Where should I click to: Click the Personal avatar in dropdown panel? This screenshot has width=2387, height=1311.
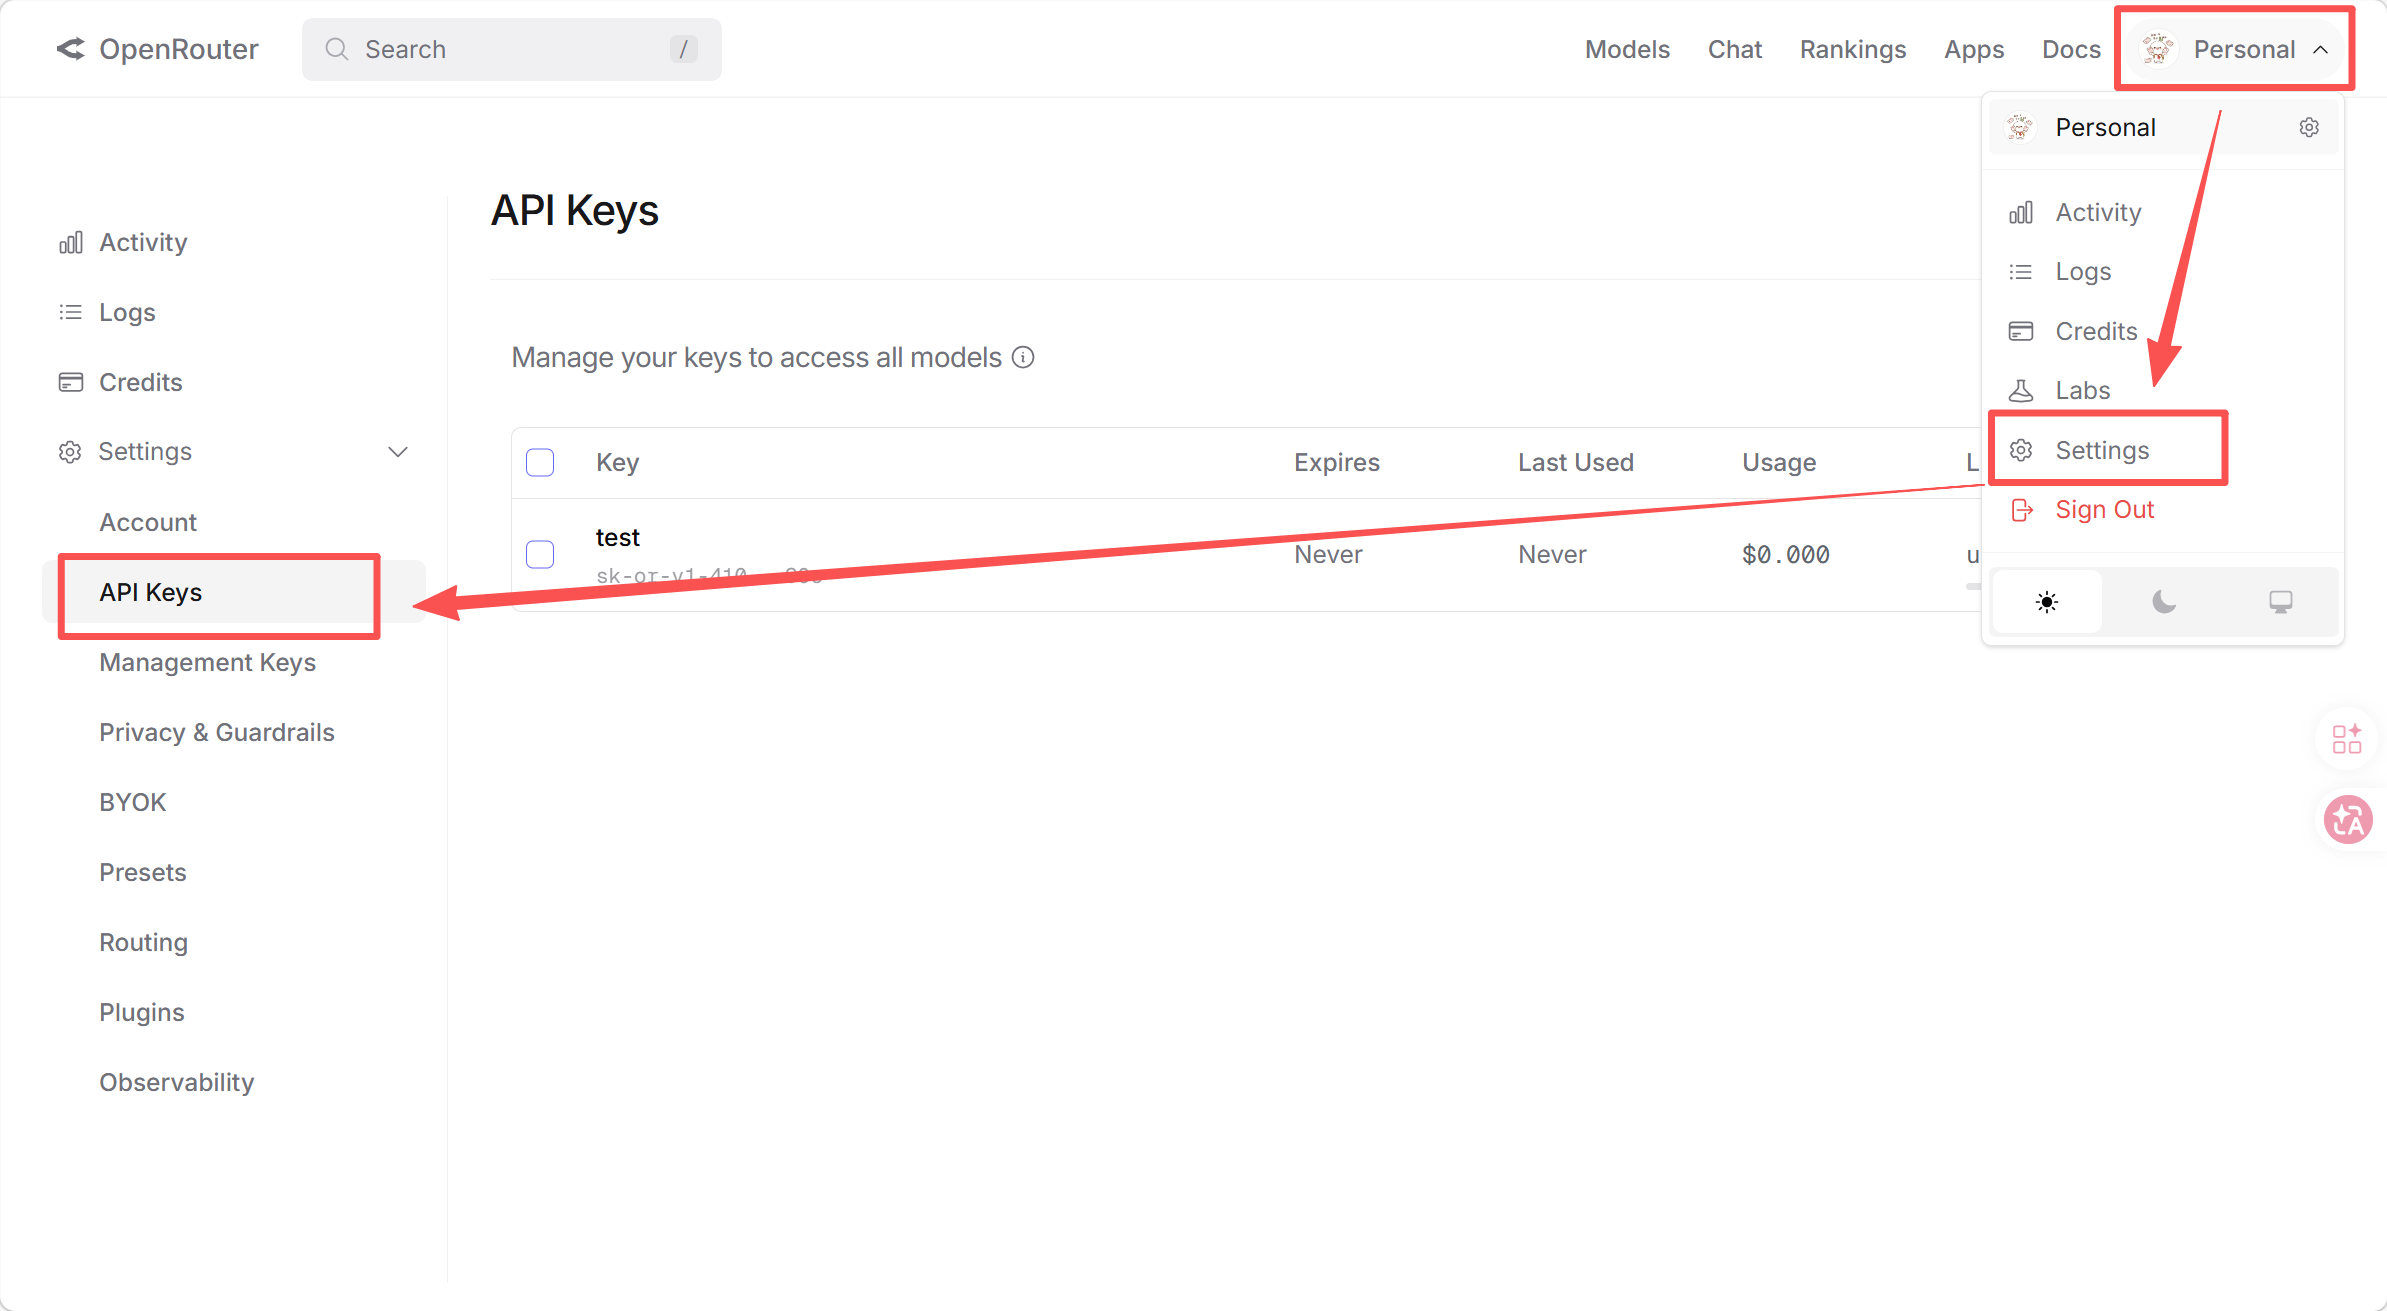(2020, 127)
